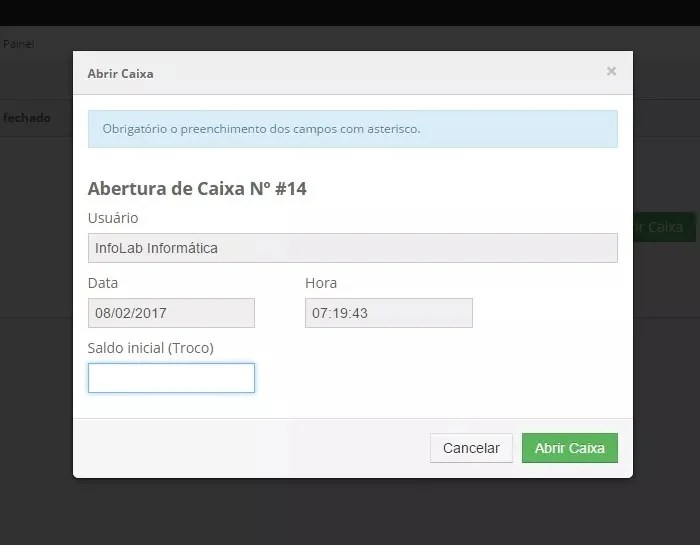The image size is (700, 545).
Task: Click the Abertura de Caixa Nº #14 heading
Action: 197,188
